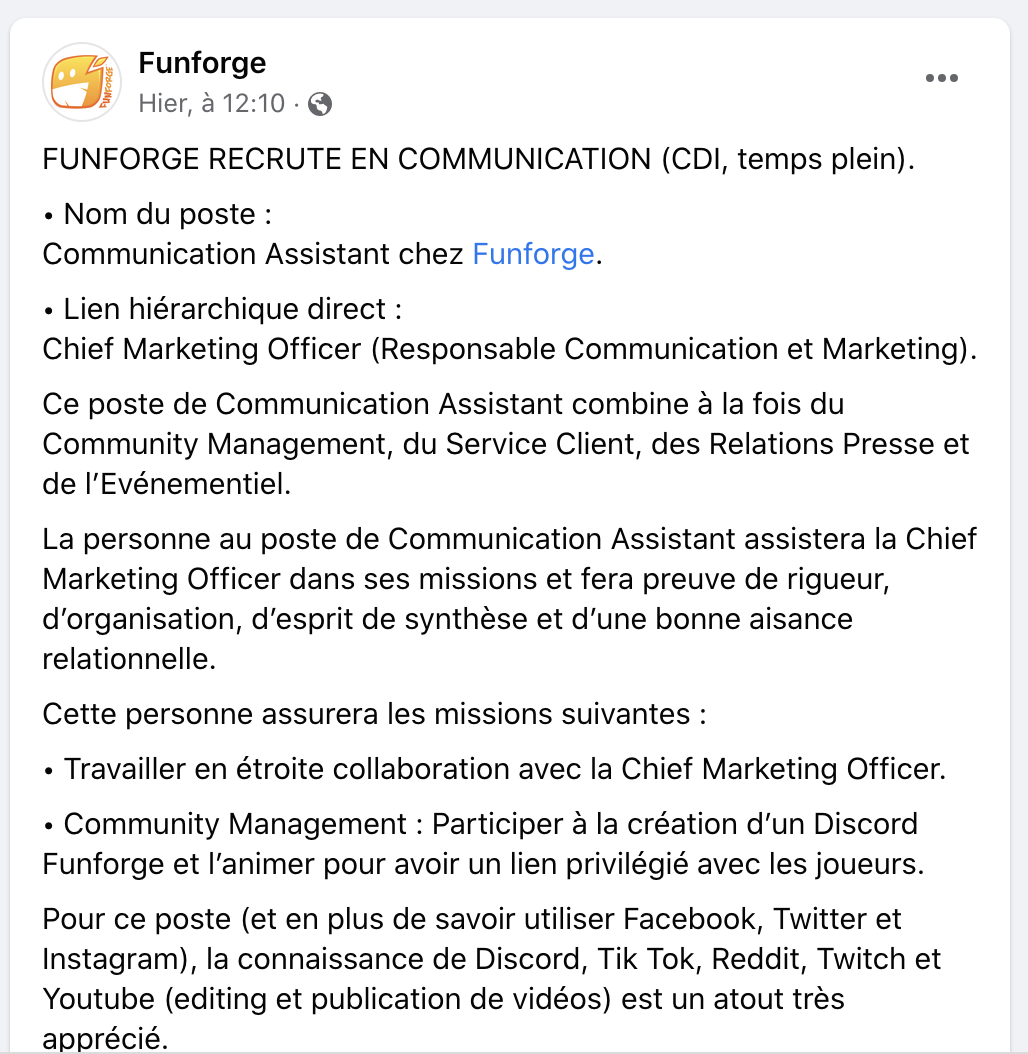
Task: Open the post timestamp Hier, à 12:10
Action: click(x=212, y=104)
